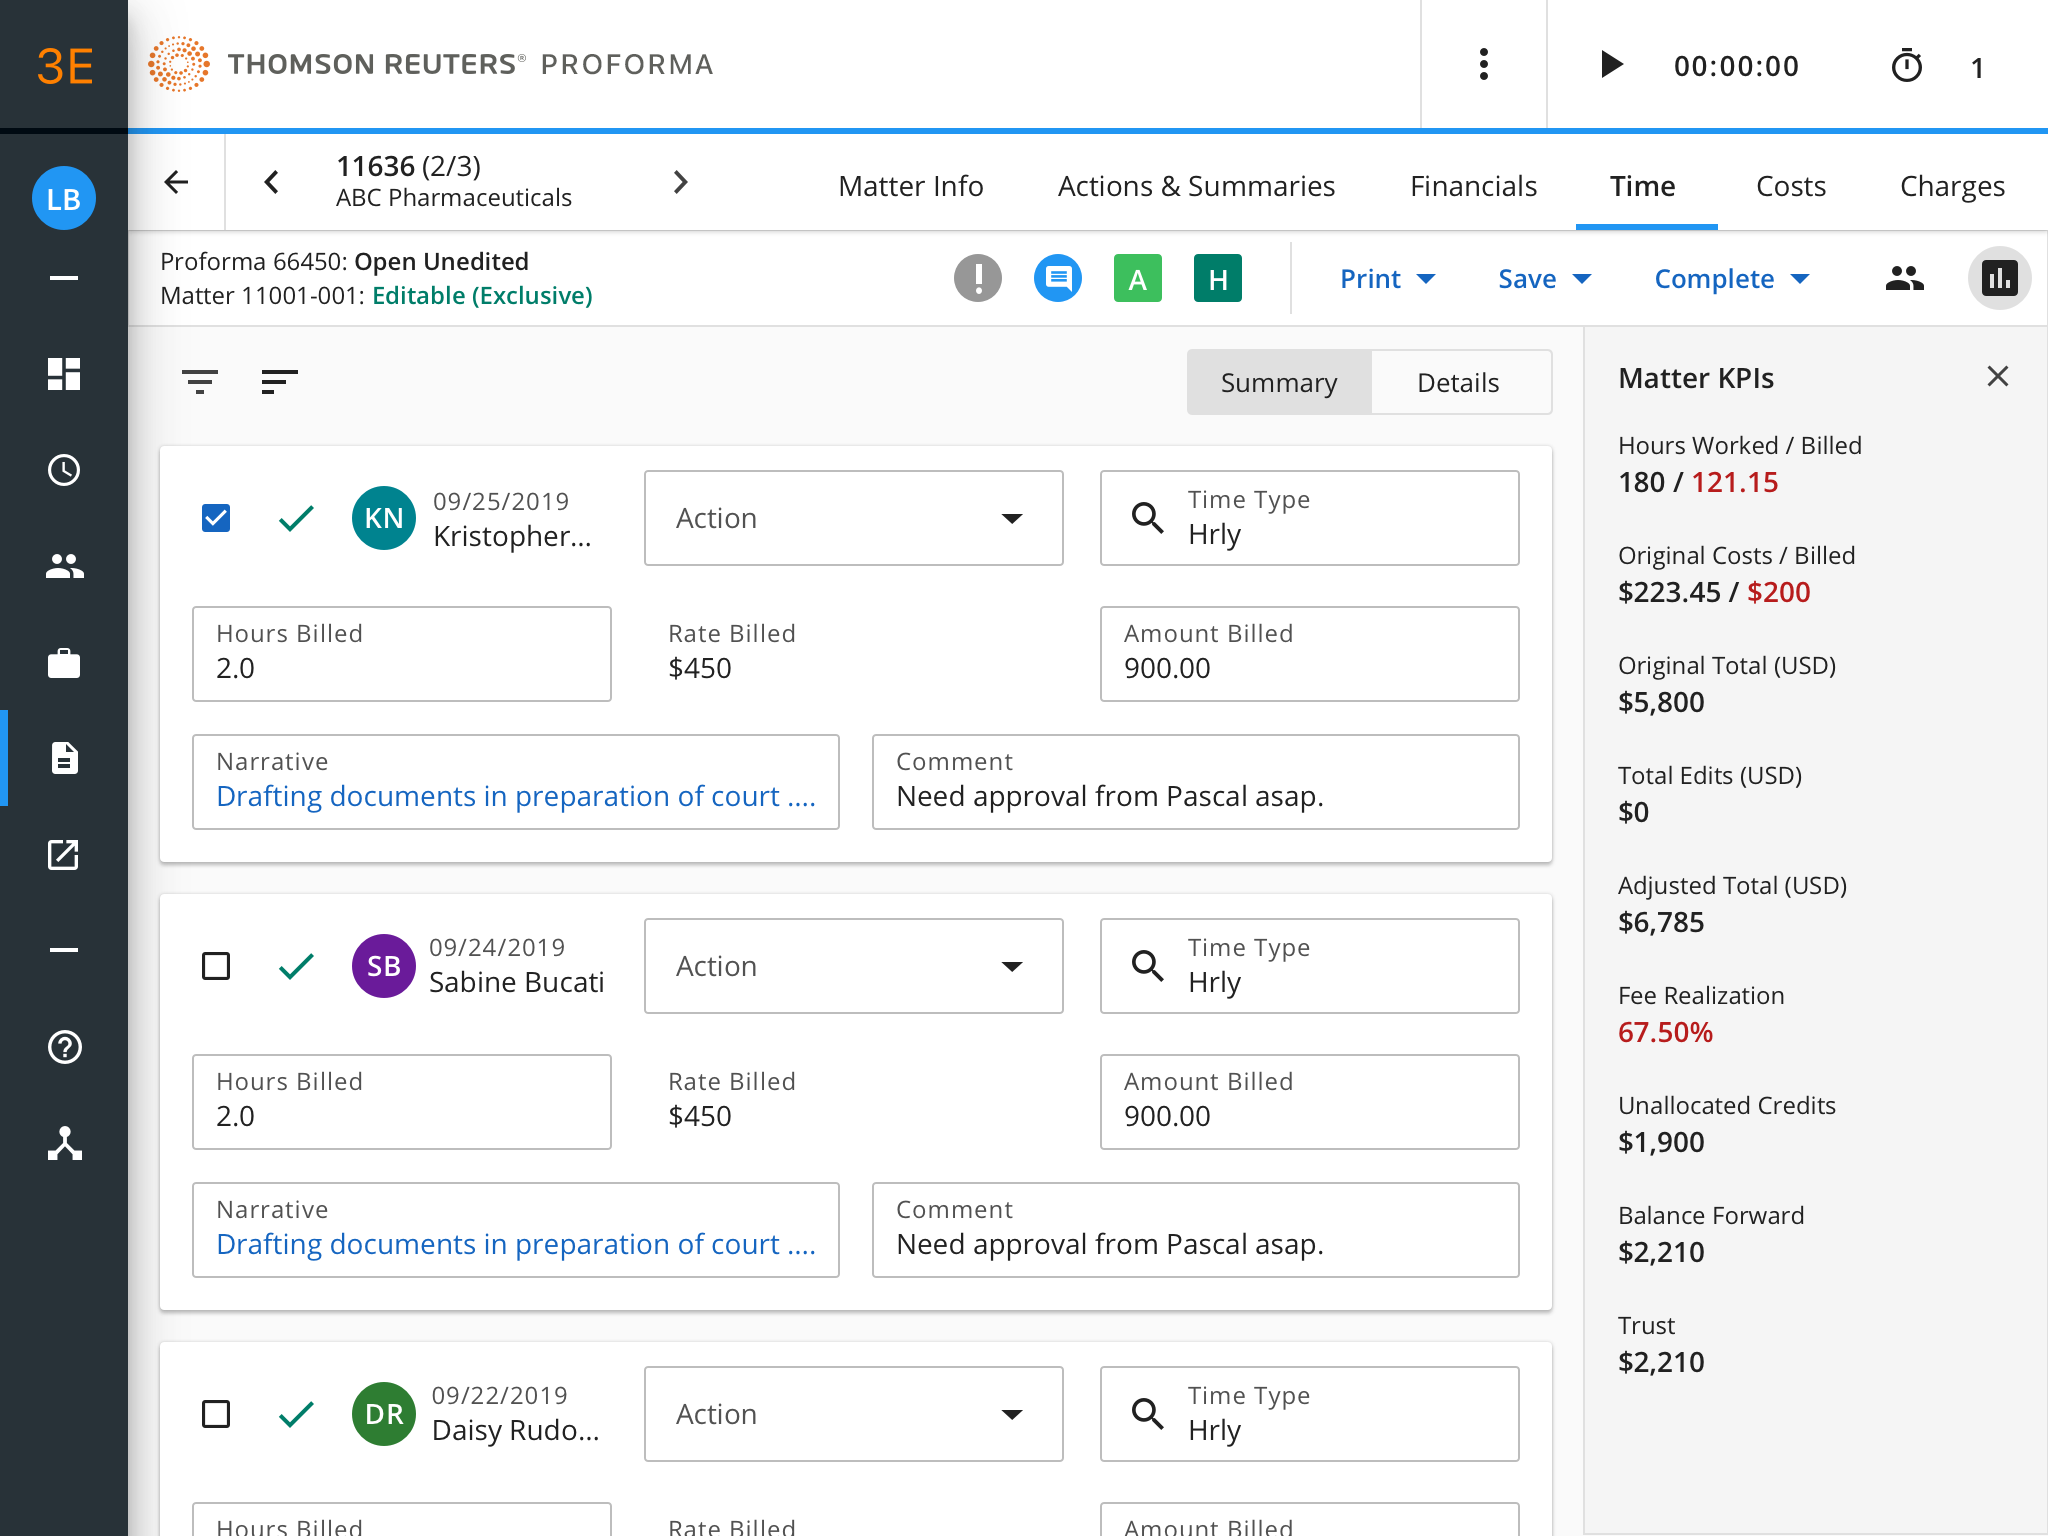
Task: Open the three-dot overflow menu
Action: tap(1484, 65)
